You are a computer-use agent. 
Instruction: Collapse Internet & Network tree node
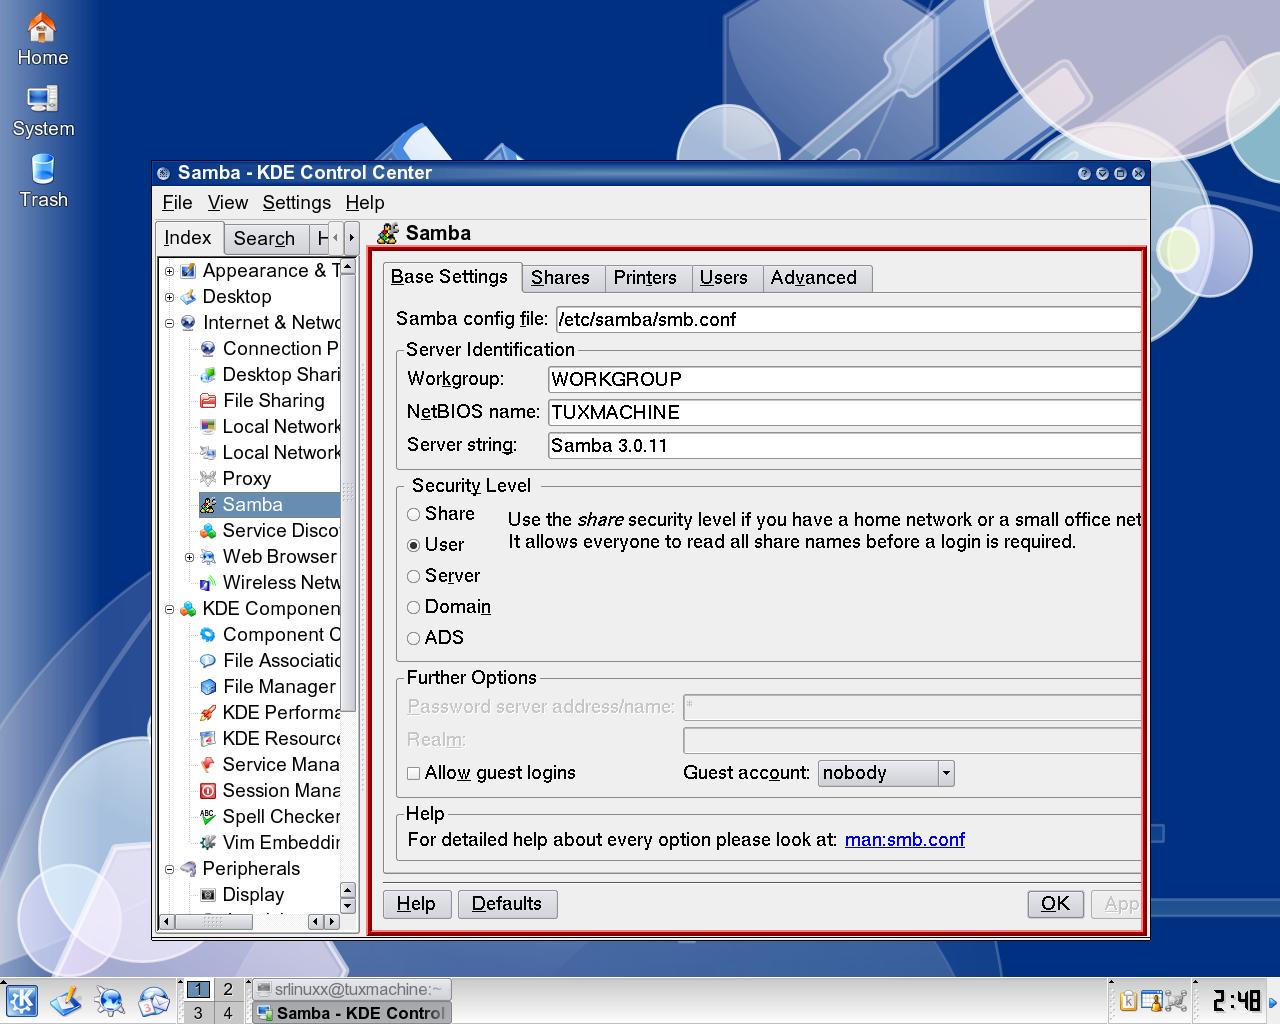169,323
